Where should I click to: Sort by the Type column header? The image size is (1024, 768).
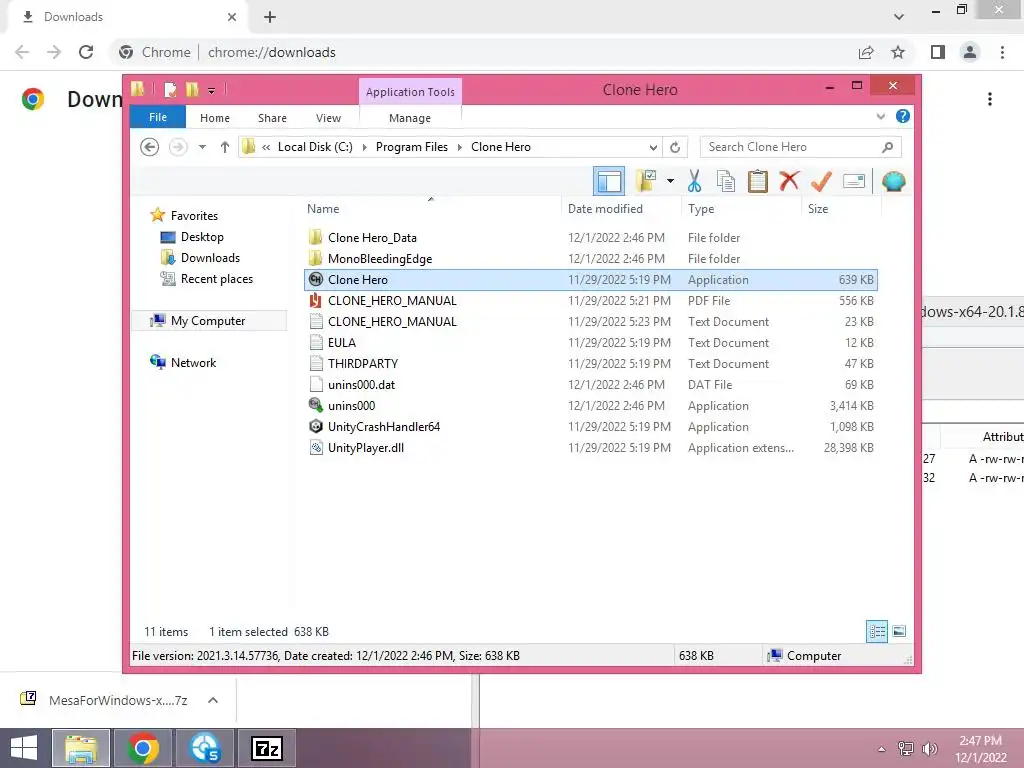pyautogui.click(x=741, y=208)
